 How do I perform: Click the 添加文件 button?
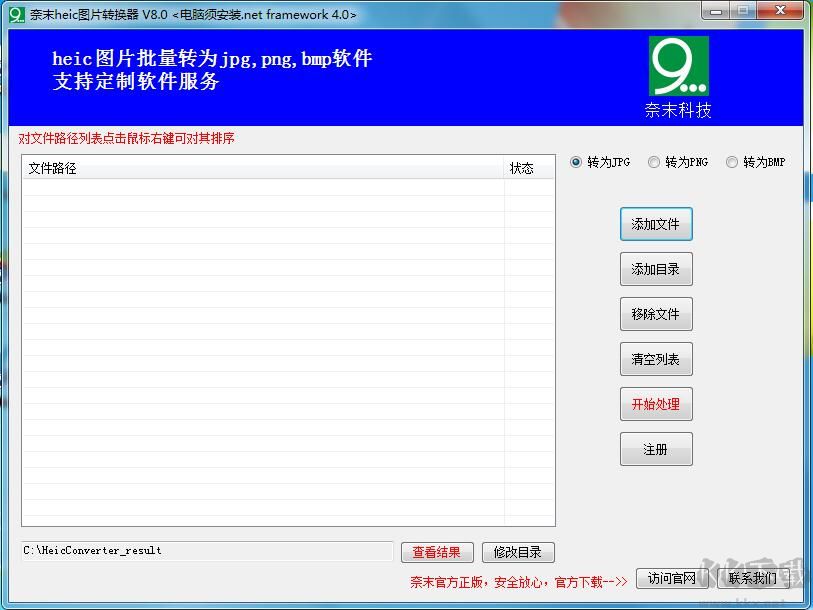coord(656,224)
